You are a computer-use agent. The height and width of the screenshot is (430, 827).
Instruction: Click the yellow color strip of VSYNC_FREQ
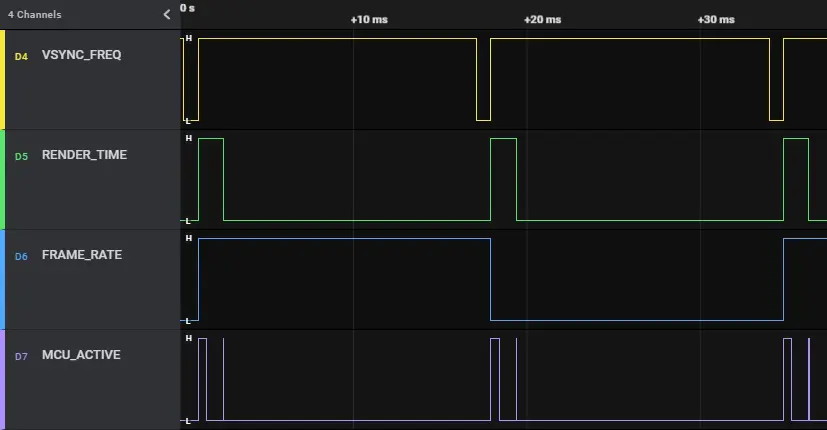point(3,80)
